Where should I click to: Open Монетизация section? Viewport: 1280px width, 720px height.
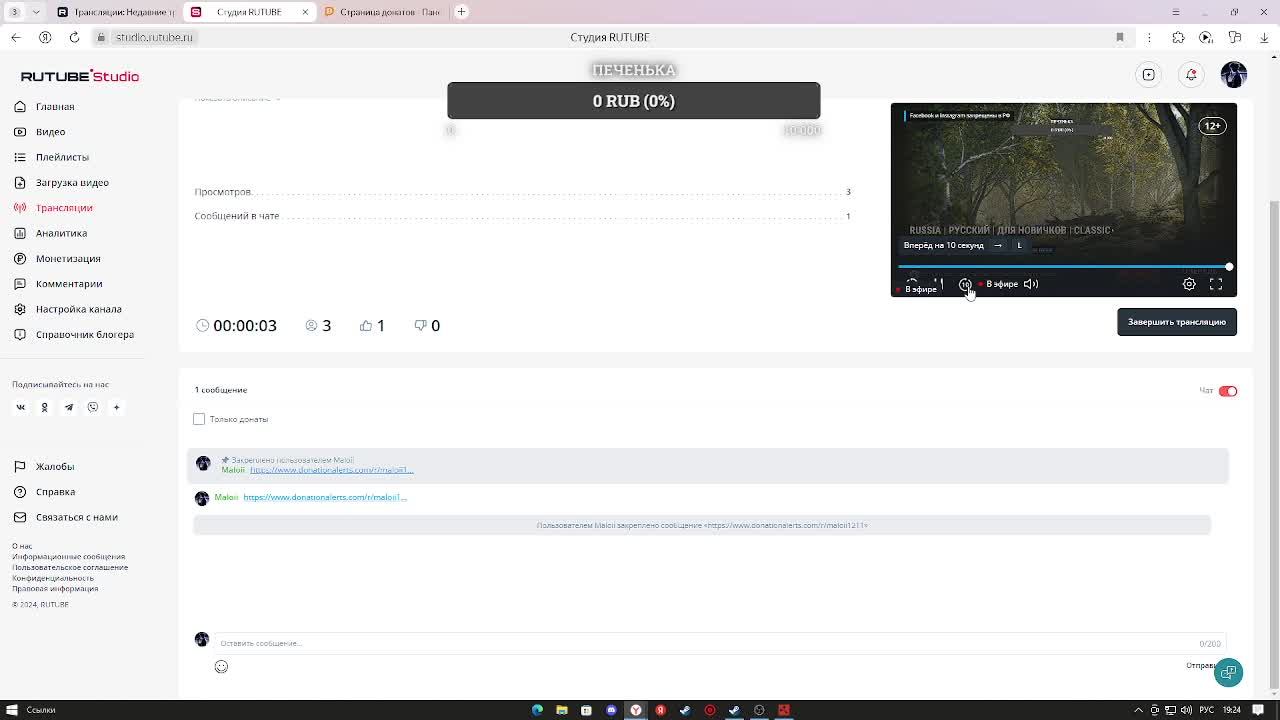(57, 258)
